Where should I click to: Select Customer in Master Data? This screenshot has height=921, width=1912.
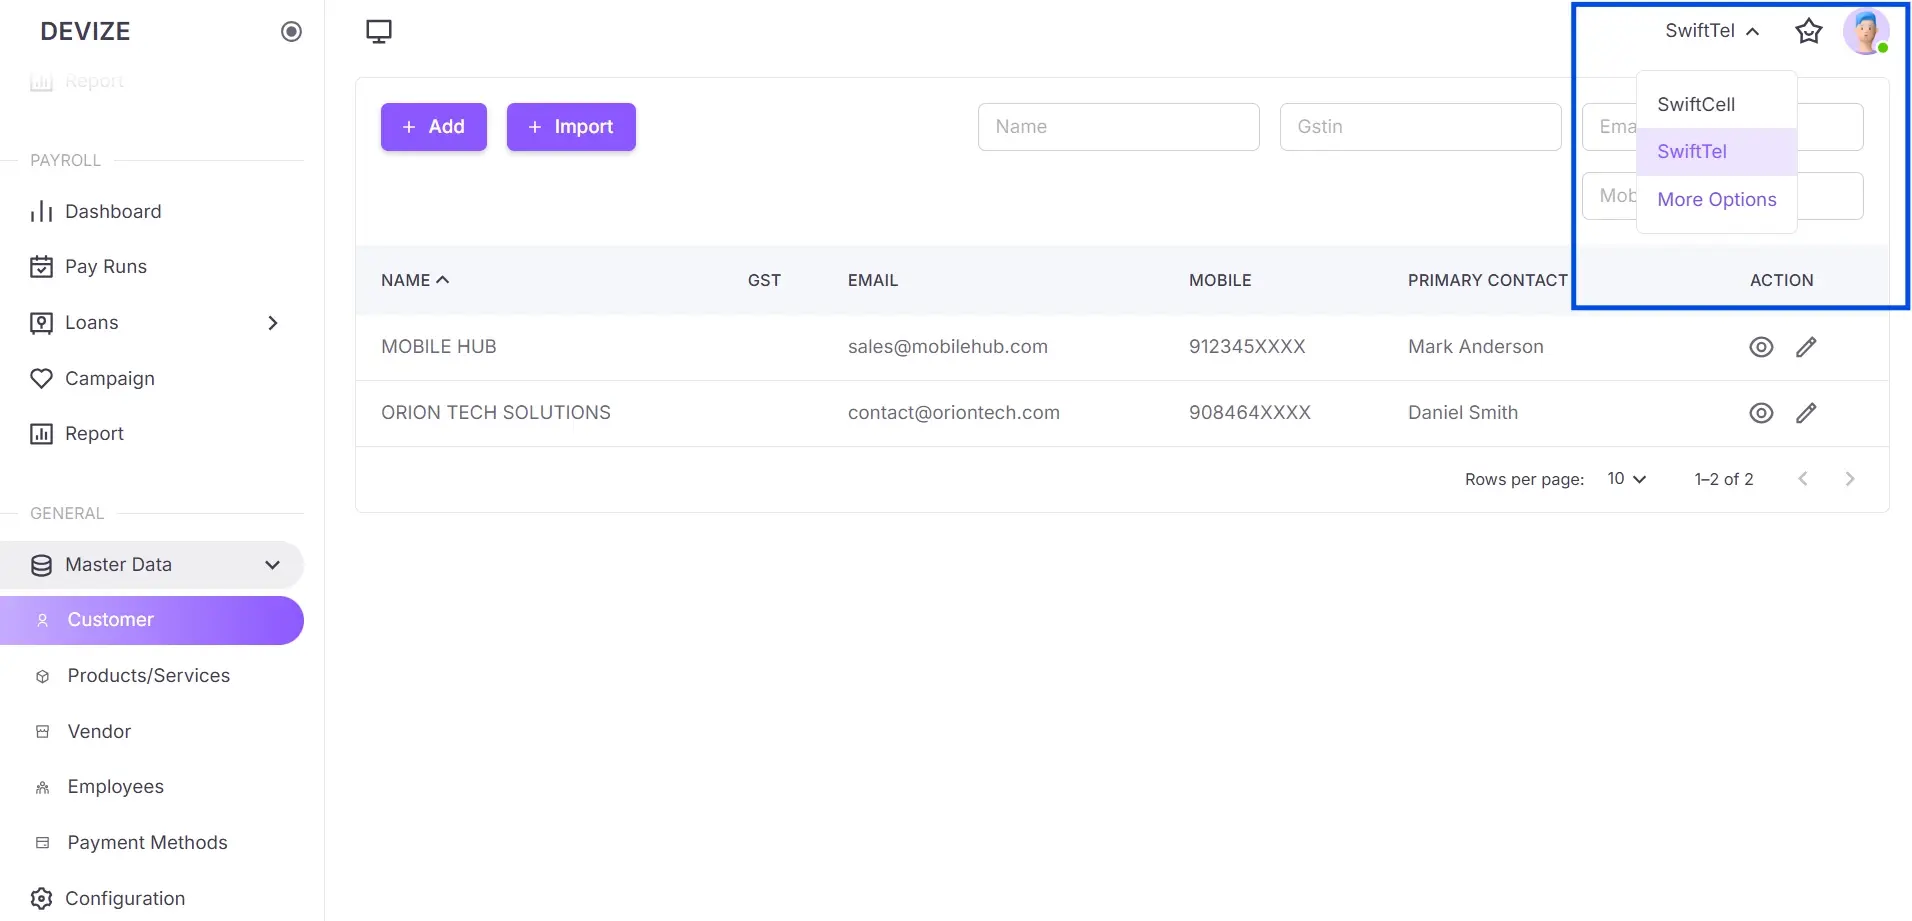(x=152, y=621)
